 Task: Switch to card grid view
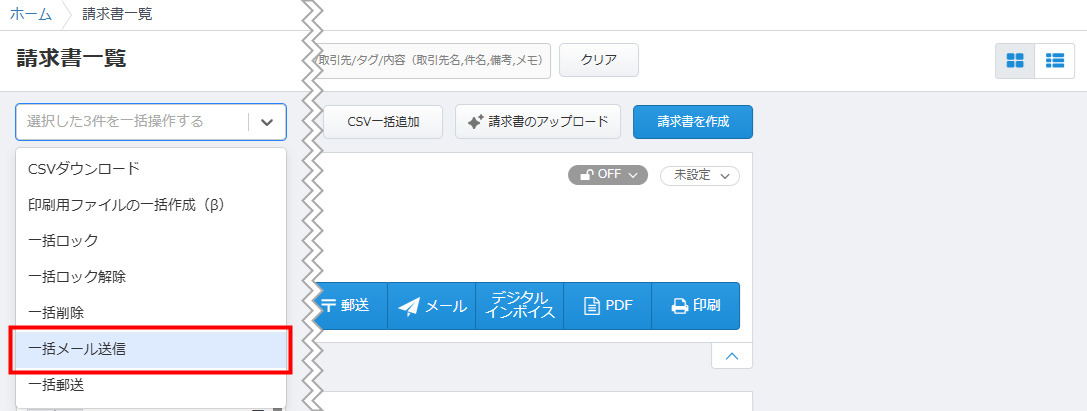pyautogui.click(x=1014, y=60)
